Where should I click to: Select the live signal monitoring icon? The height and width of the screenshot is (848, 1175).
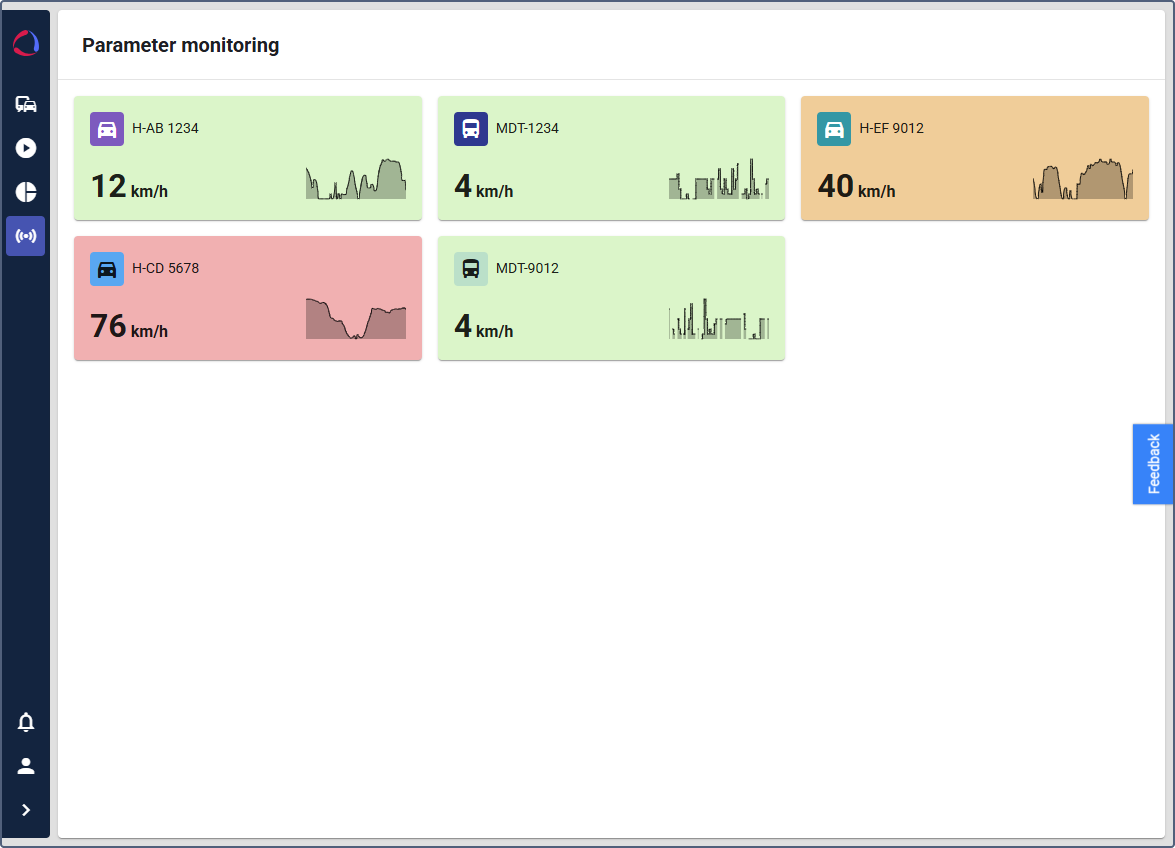click(26, 236)
